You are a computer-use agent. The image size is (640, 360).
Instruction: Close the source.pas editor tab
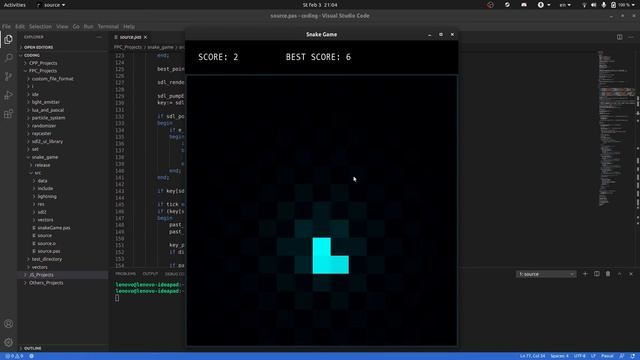click(145, 37)
